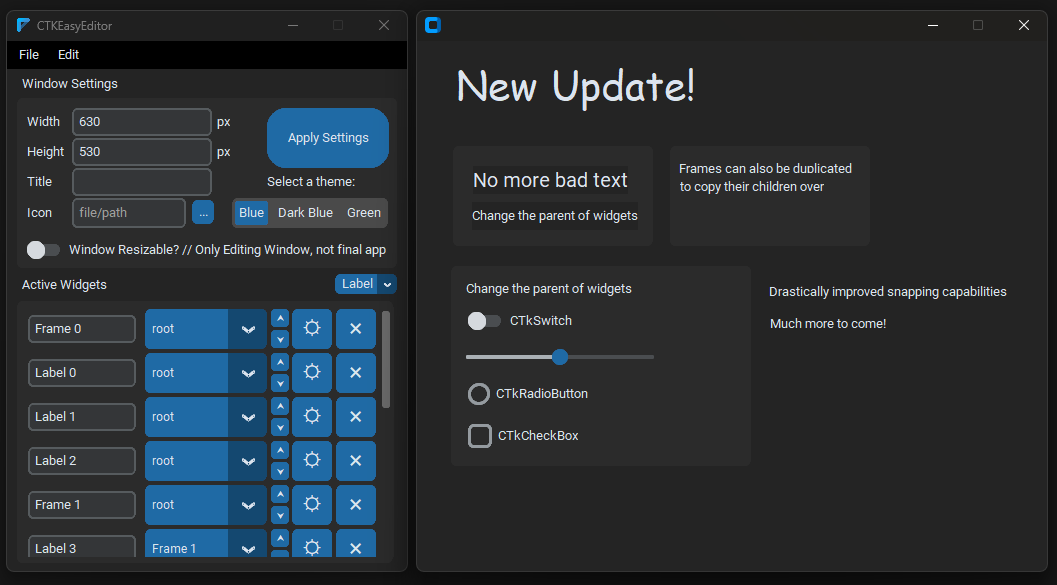Open the File menu
The width and height of the screenshot is (1057, 585).
(x=29, y=55)
